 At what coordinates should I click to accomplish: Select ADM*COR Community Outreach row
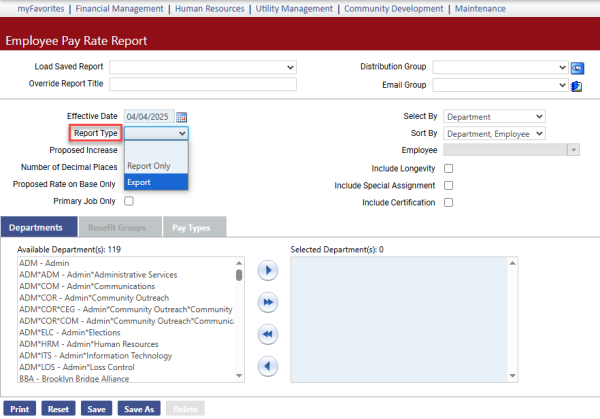[x=126, y=298]
